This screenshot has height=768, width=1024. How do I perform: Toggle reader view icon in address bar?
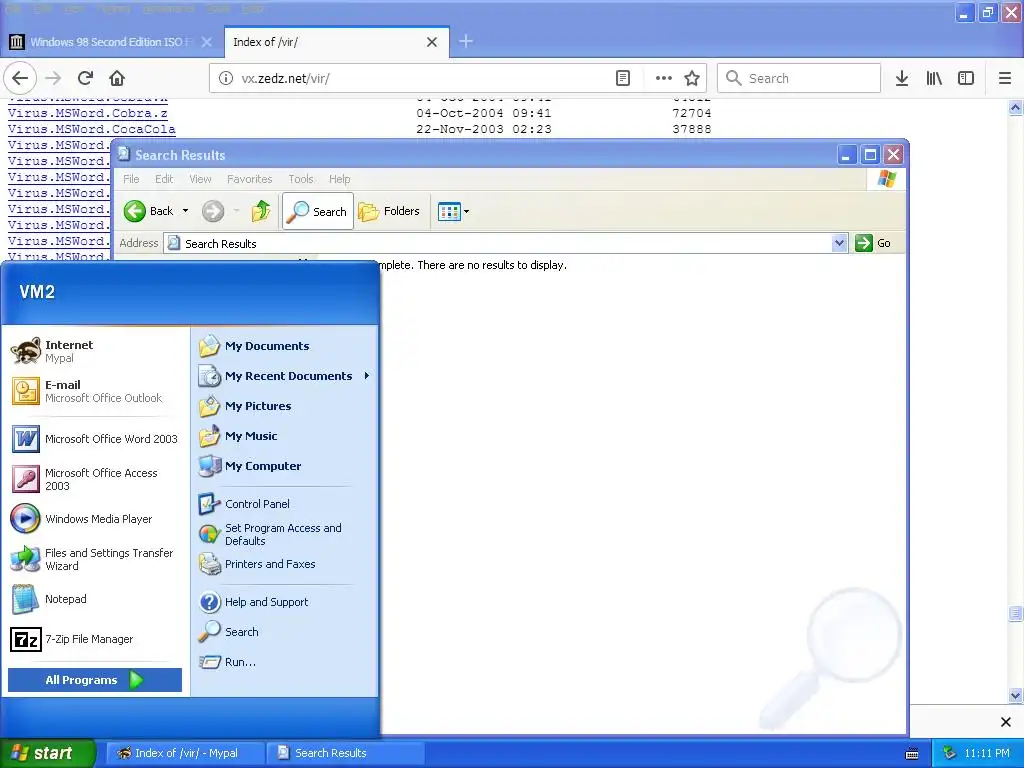(623, 78)
